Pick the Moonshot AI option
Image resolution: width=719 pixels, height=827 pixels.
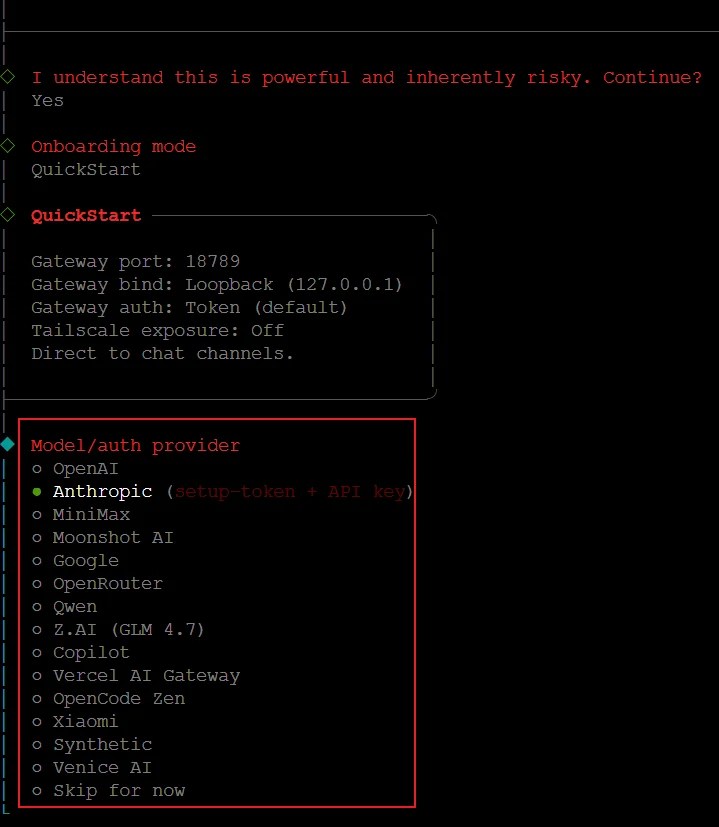(112, 537)
